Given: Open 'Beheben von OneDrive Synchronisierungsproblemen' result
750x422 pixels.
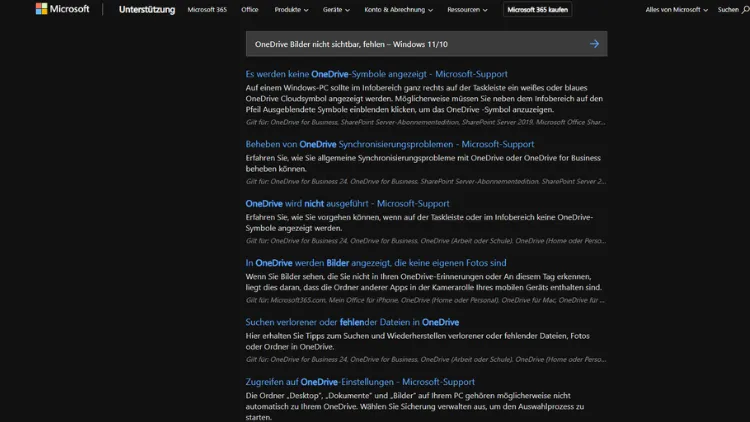Looking at the screenshot, I should coord(390,144).
